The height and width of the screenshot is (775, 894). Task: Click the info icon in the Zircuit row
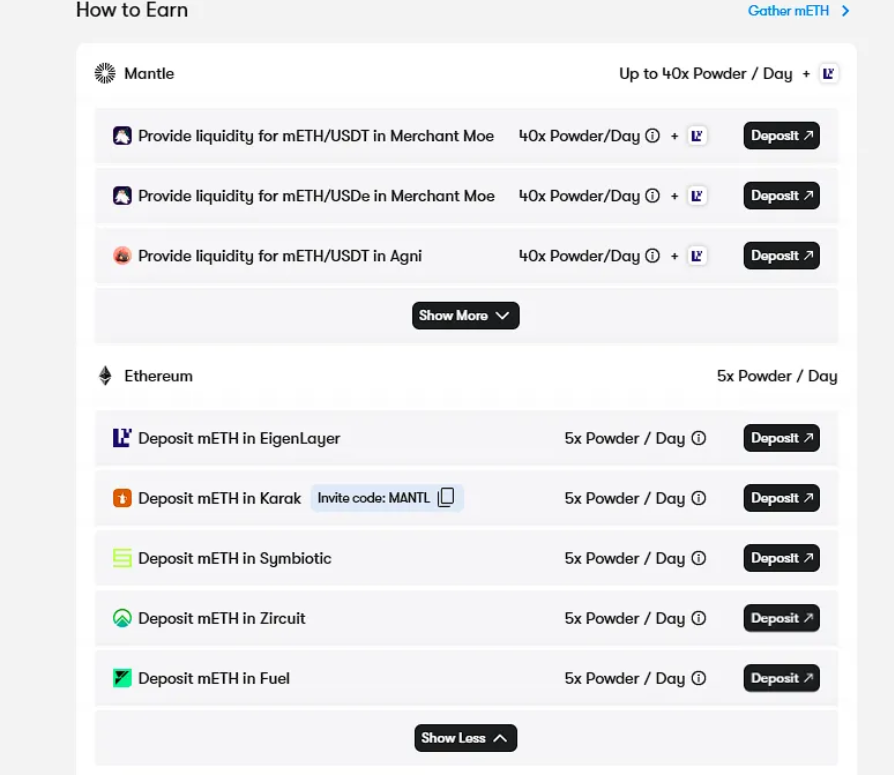click(699, 618)
